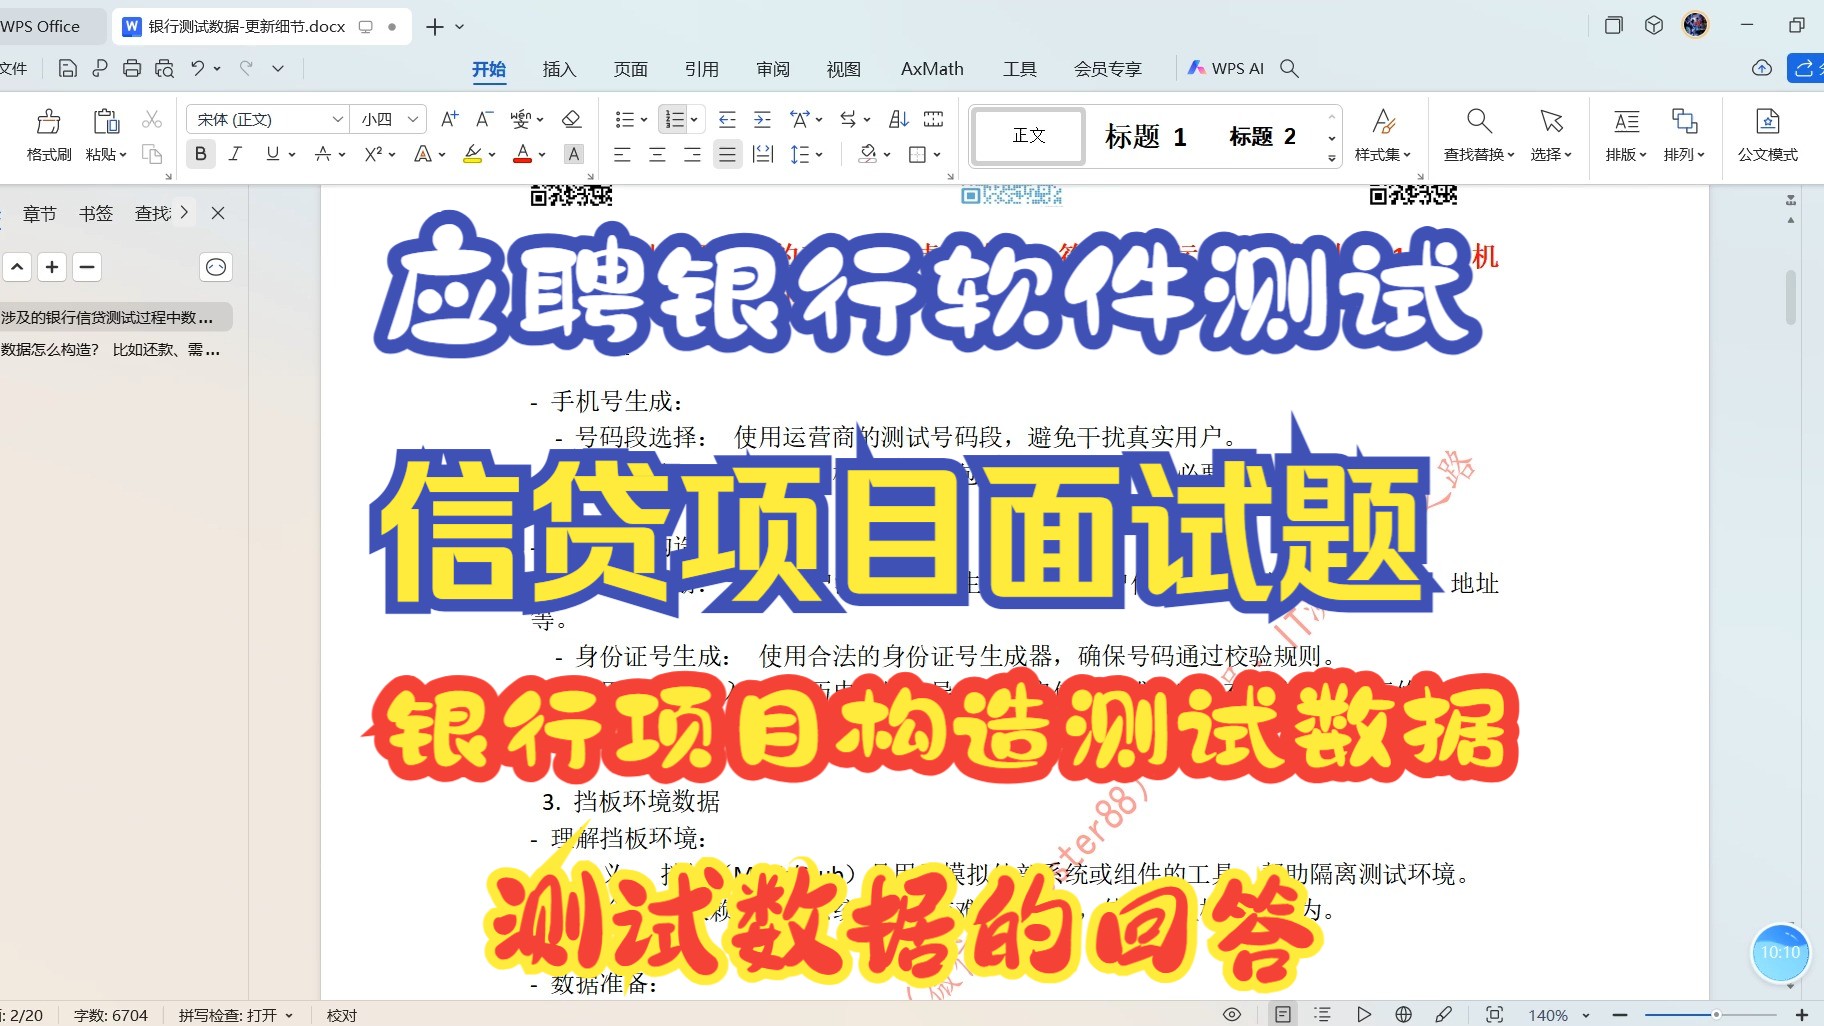Click the Selection arrow (选择) icon
Viewport: 1824px width, 1026px height.
pos(1551,121)
